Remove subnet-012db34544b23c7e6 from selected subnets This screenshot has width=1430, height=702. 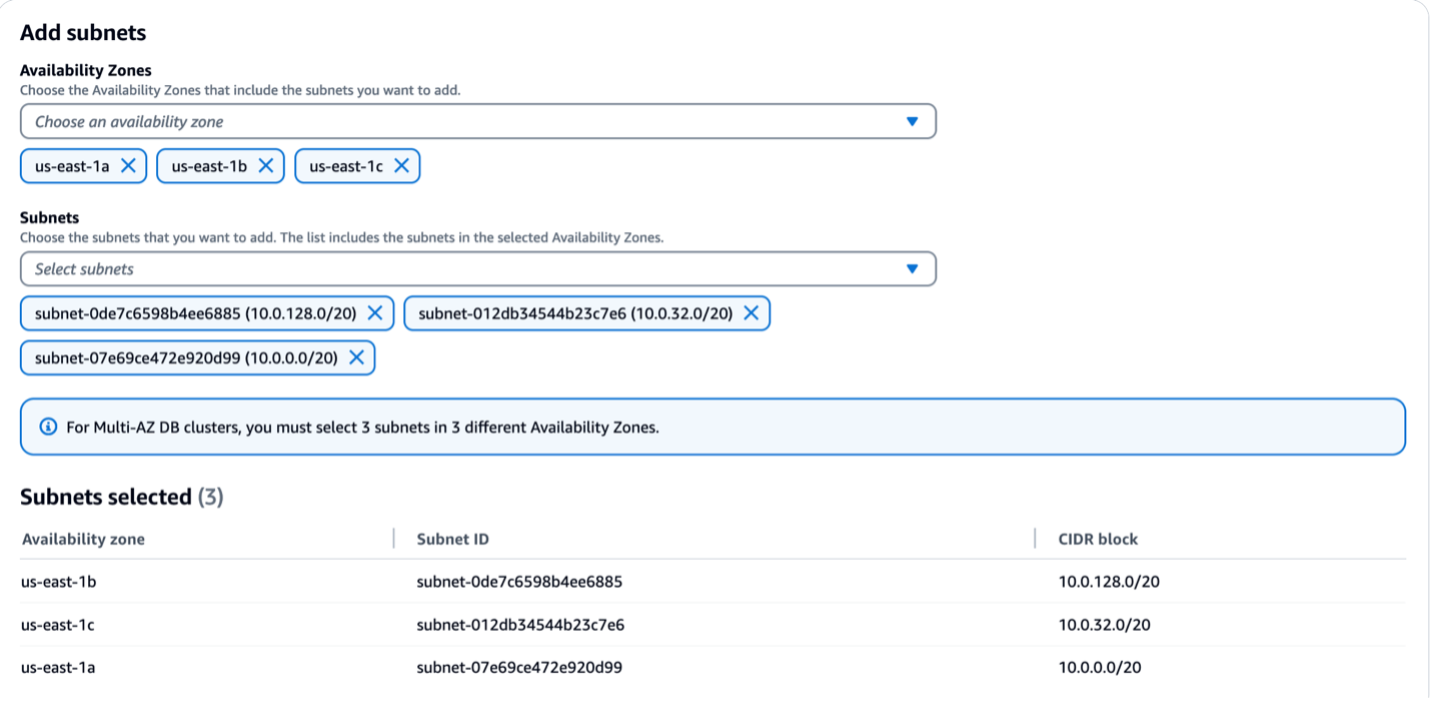coord(751,313)
